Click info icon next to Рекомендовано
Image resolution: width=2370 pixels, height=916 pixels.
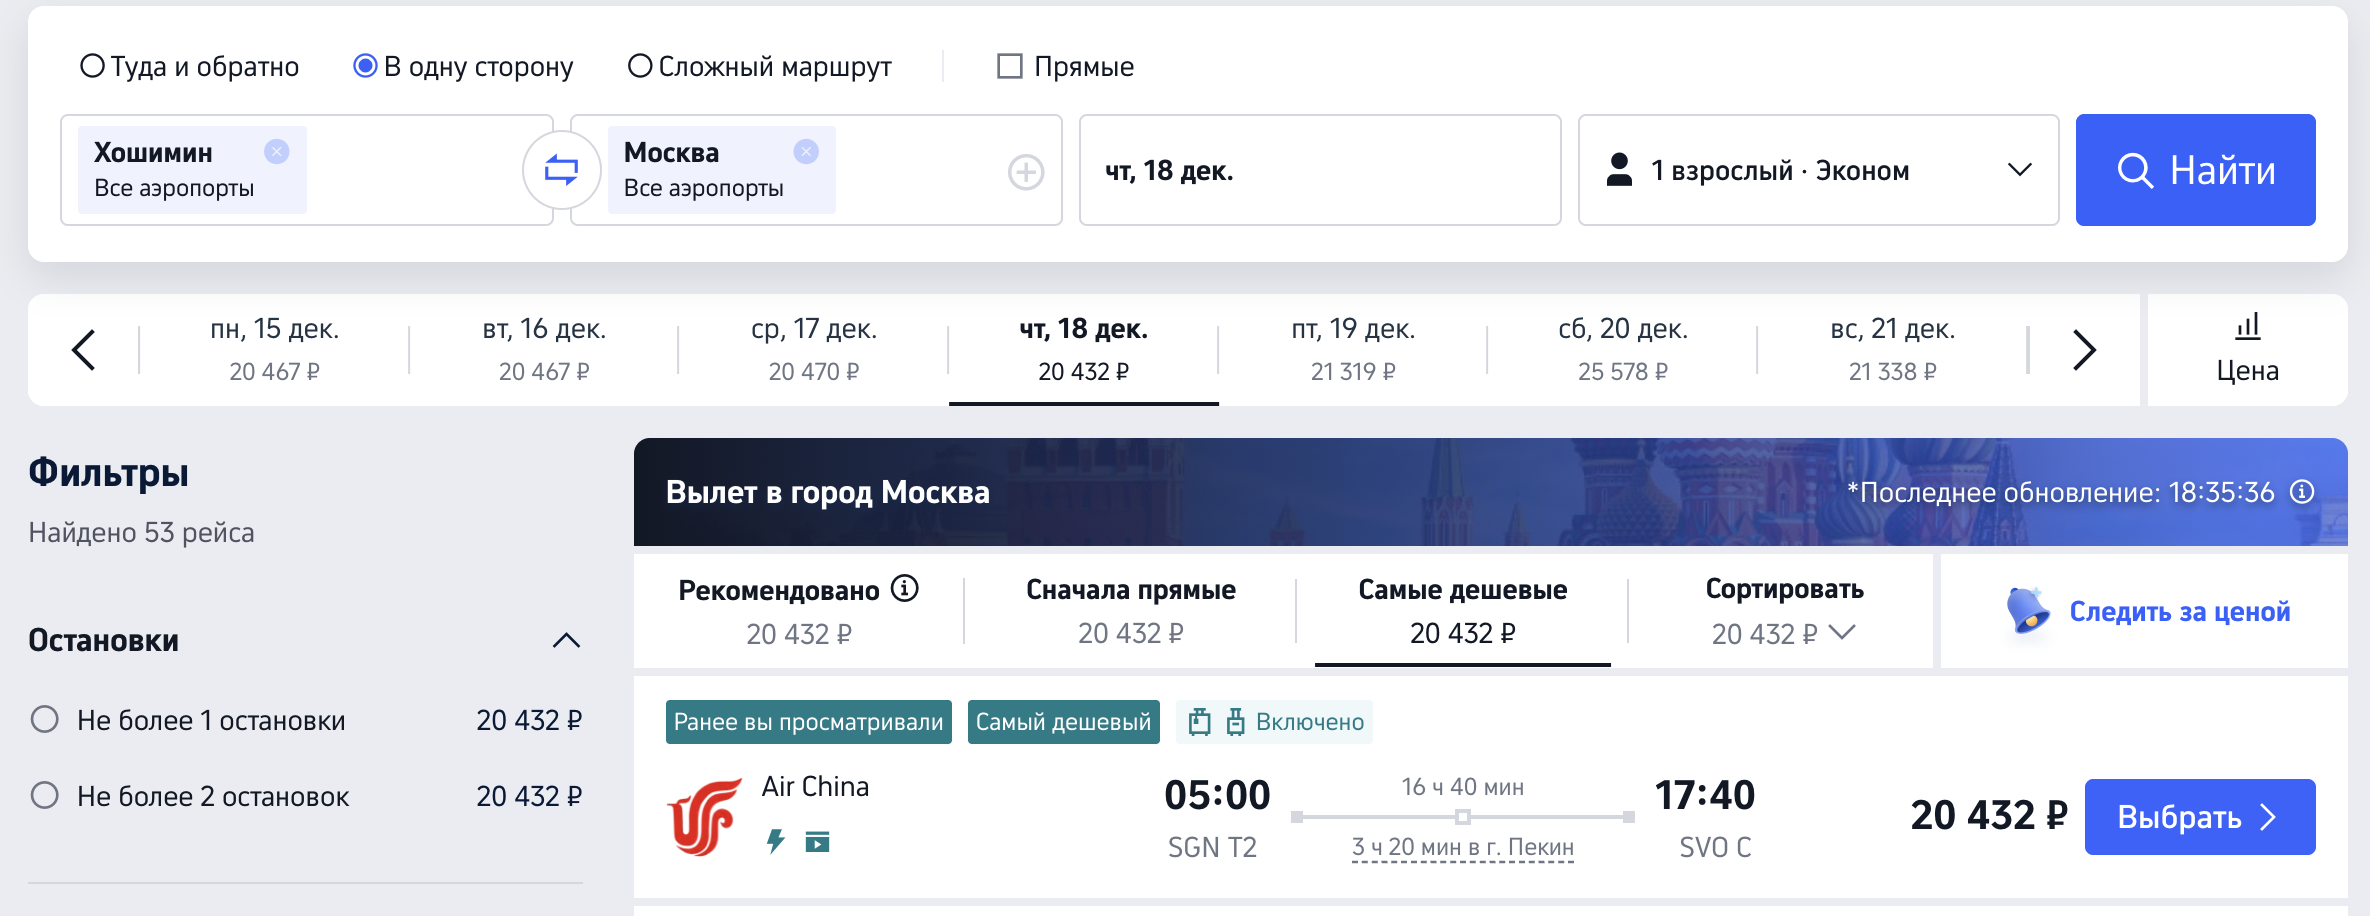tap(905, 588)
